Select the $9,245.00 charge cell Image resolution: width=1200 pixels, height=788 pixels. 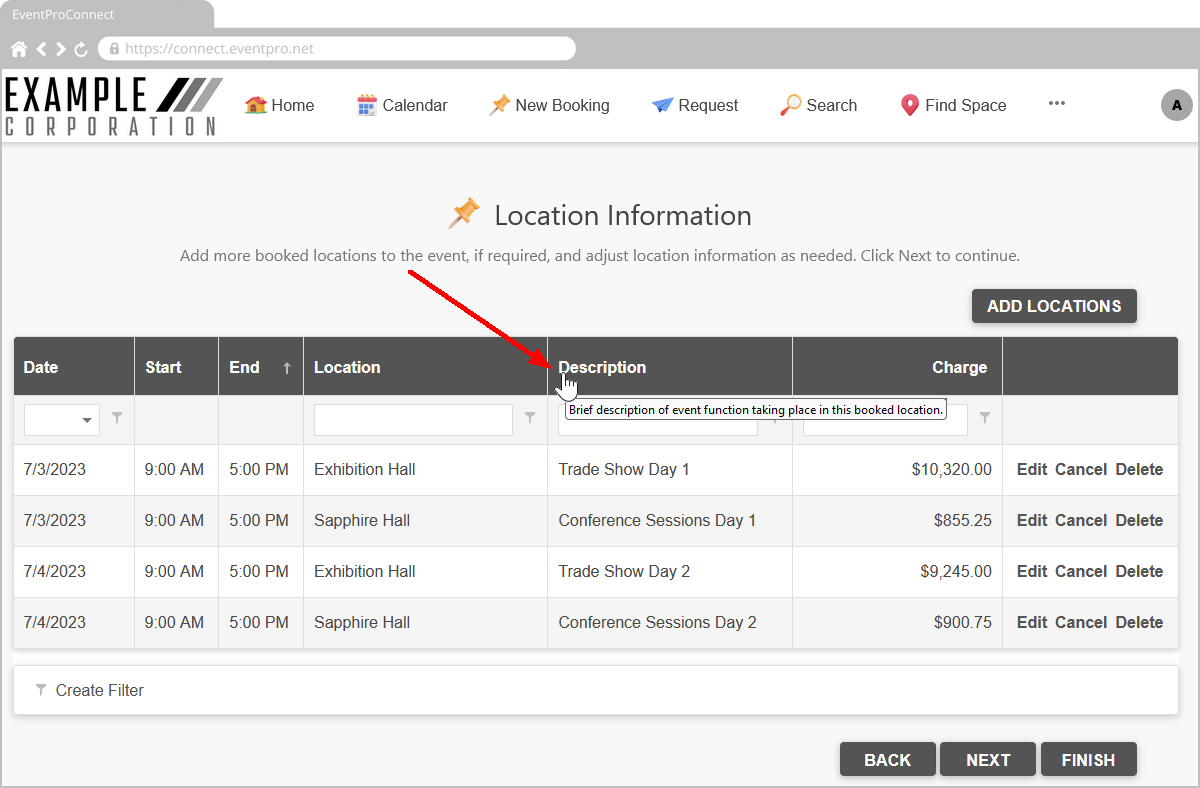pyautogui.click(x=897, y=571)
